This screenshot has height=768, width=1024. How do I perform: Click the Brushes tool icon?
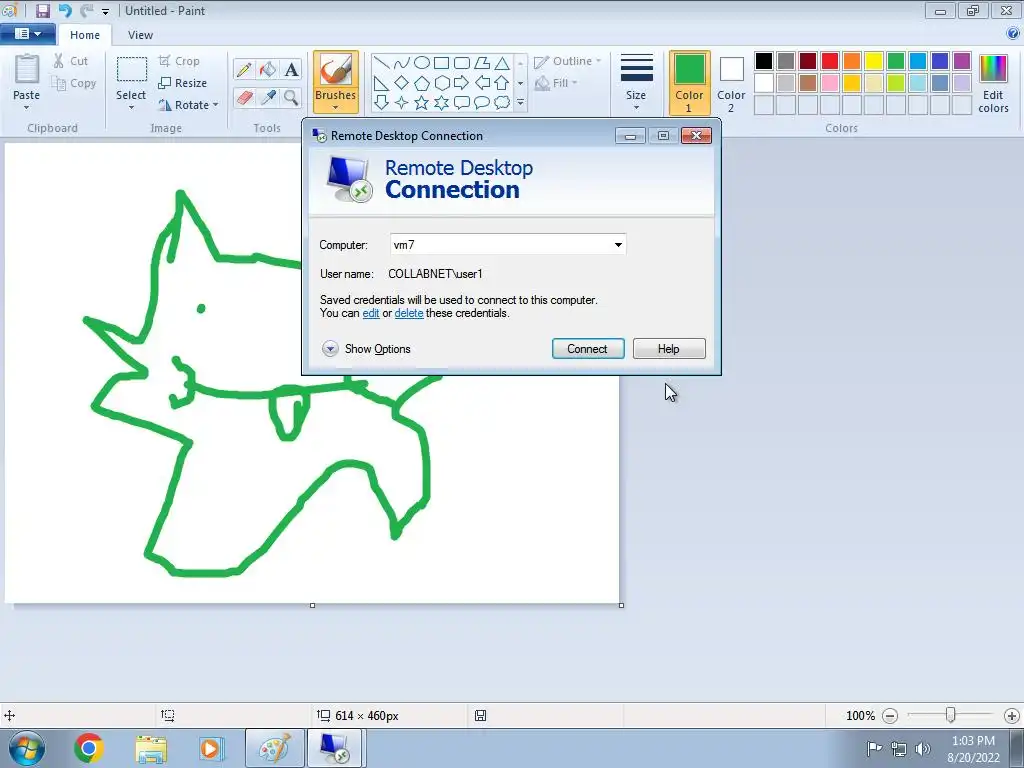click(336, 69)
